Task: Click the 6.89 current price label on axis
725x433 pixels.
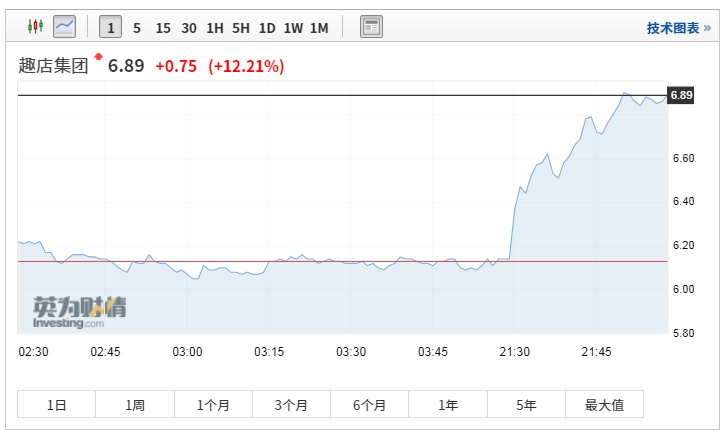Action: point(681,95)
